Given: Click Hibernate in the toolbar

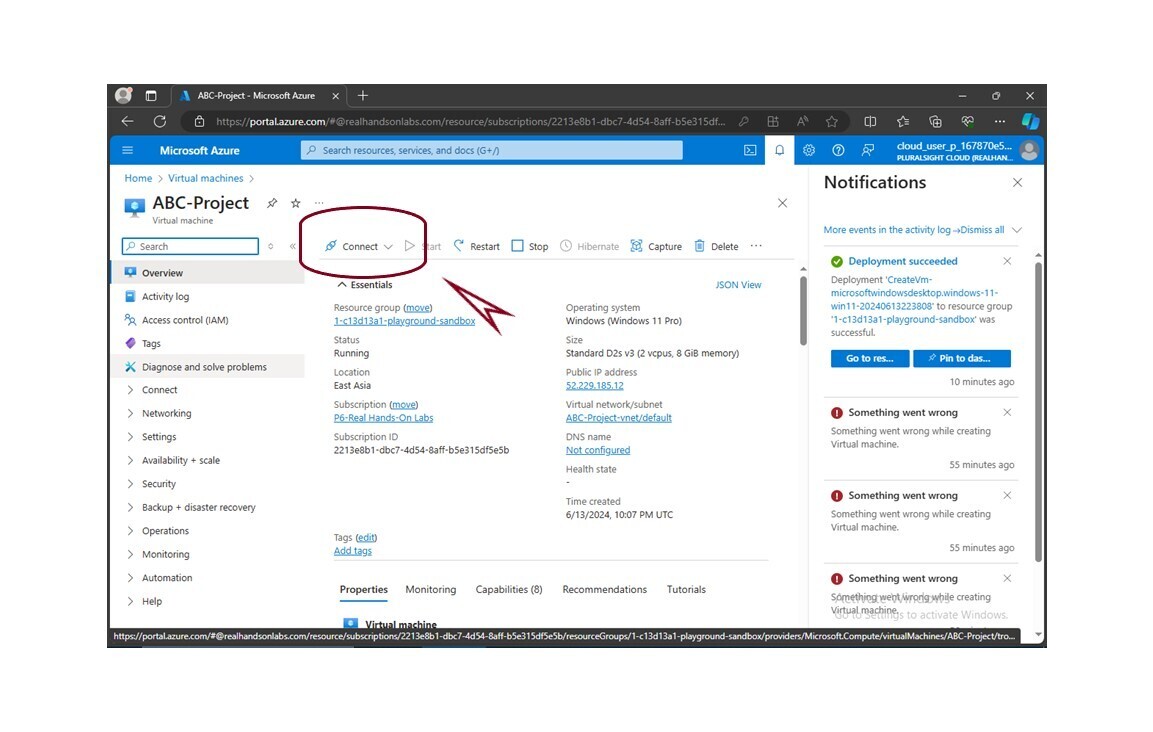Looking at the screenshot, I should click(x=590, y=246).
